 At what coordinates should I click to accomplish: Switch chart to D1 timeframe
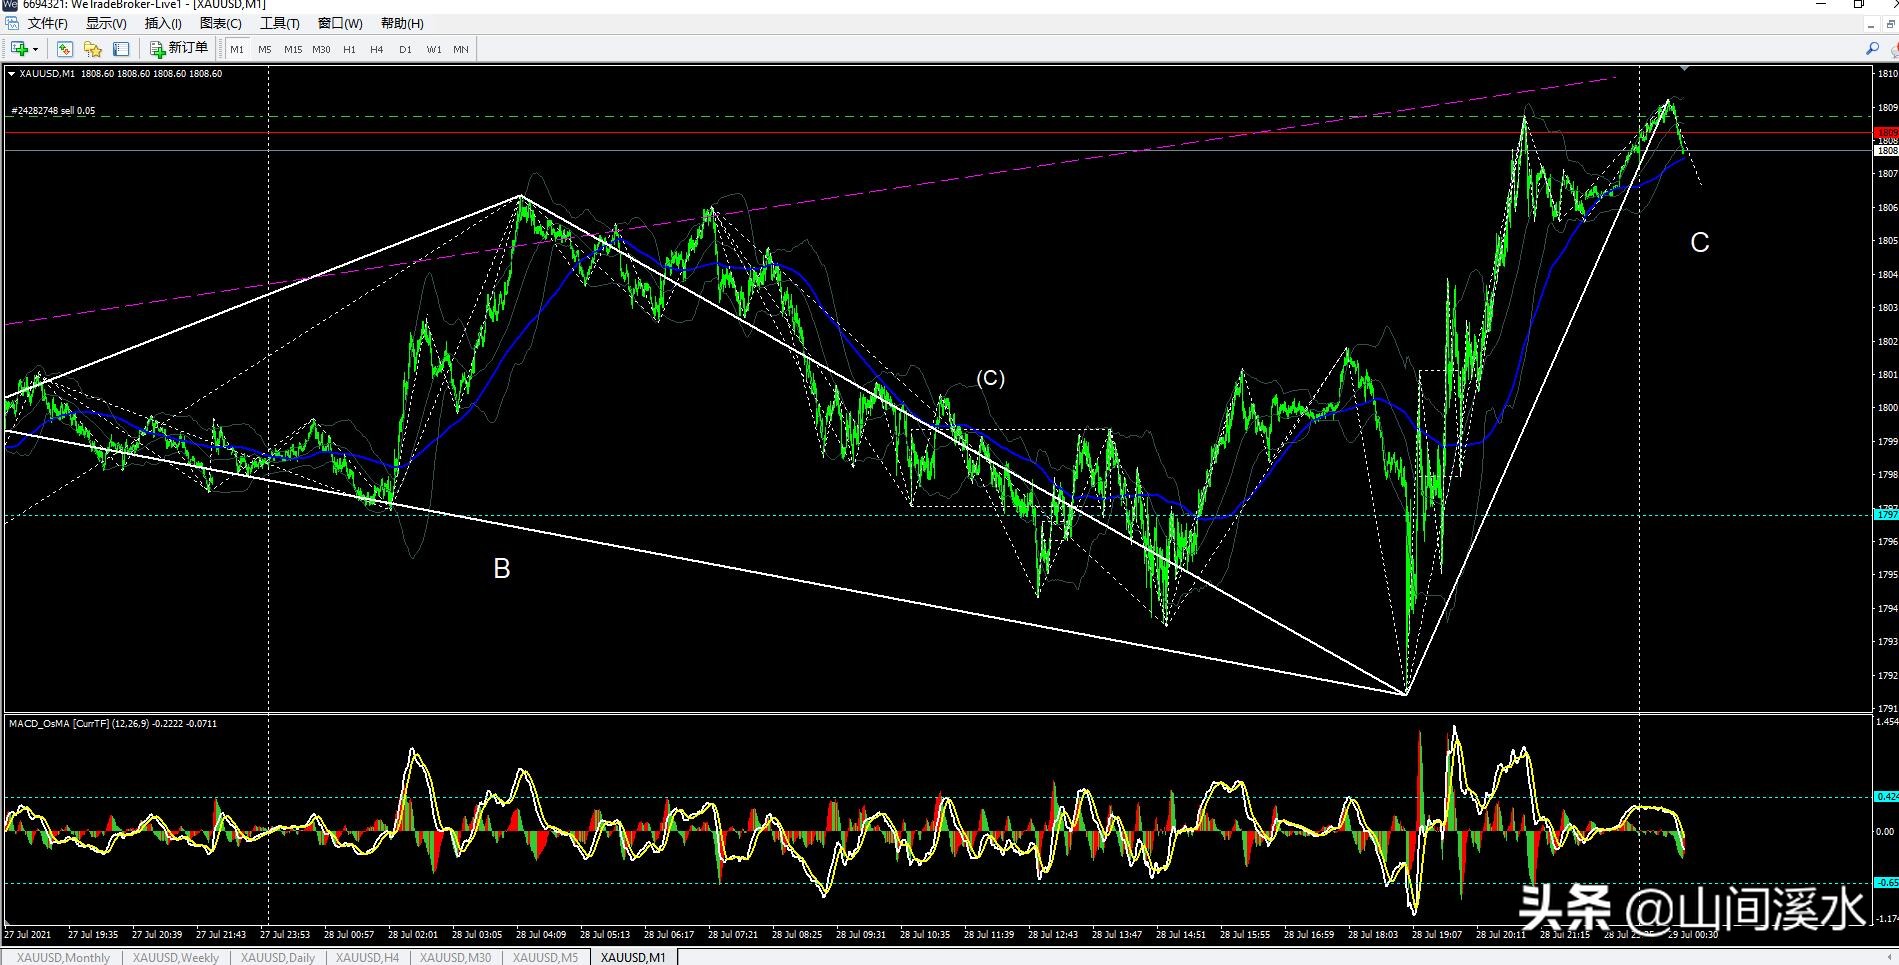(405, 49)
